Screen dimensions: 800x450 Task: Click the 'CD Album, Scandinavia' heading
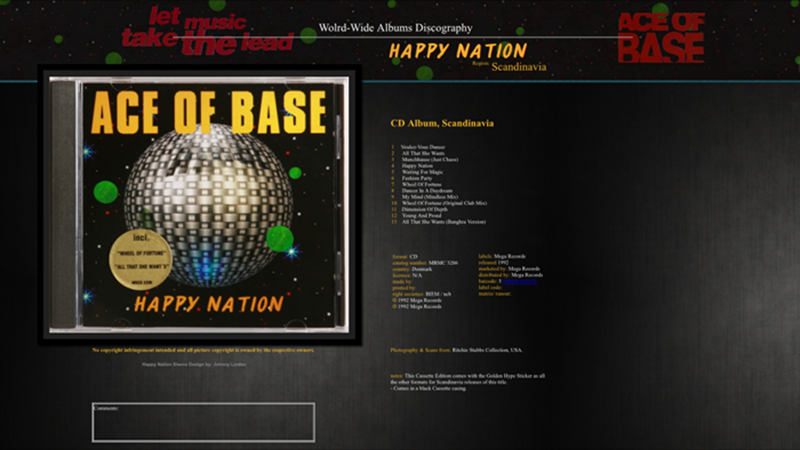(441, 124)
